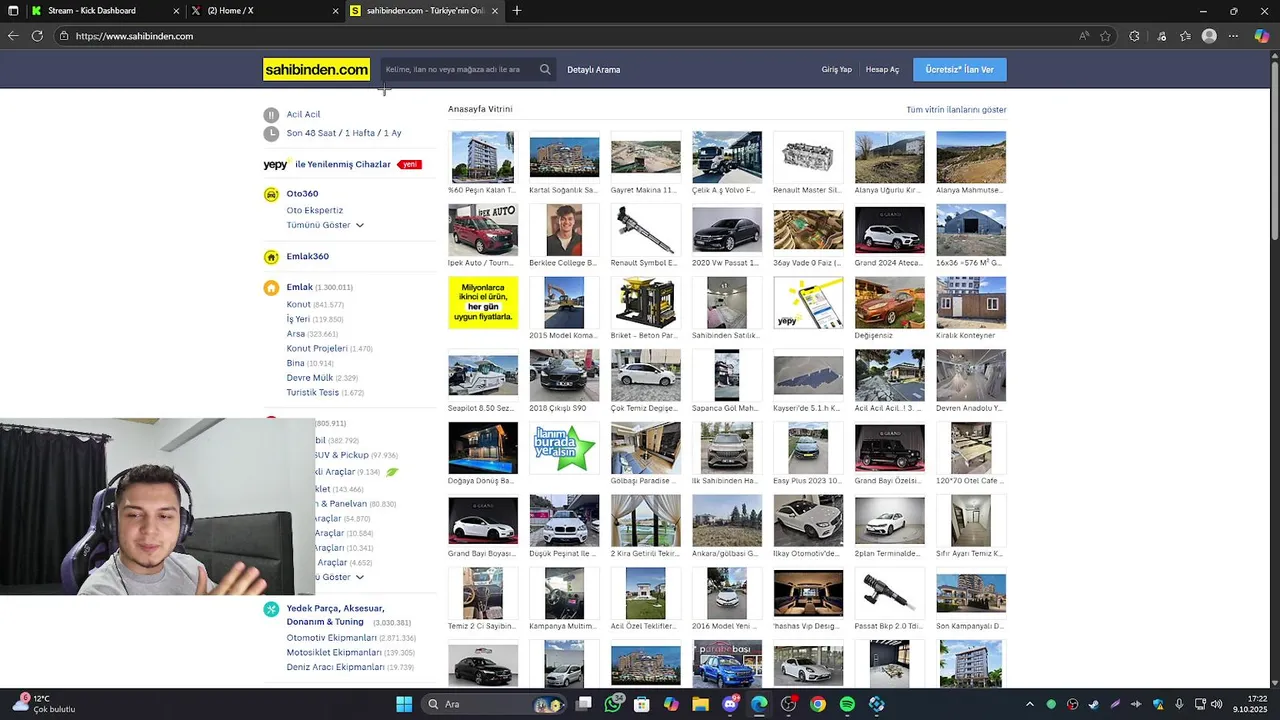
Task: Click browser back arrow
Action: [13, 36]
